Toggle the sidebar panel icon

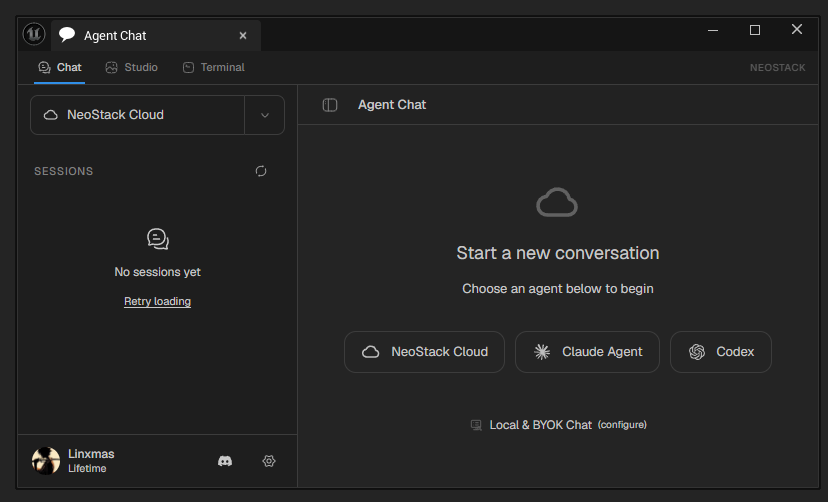point(330,105)
